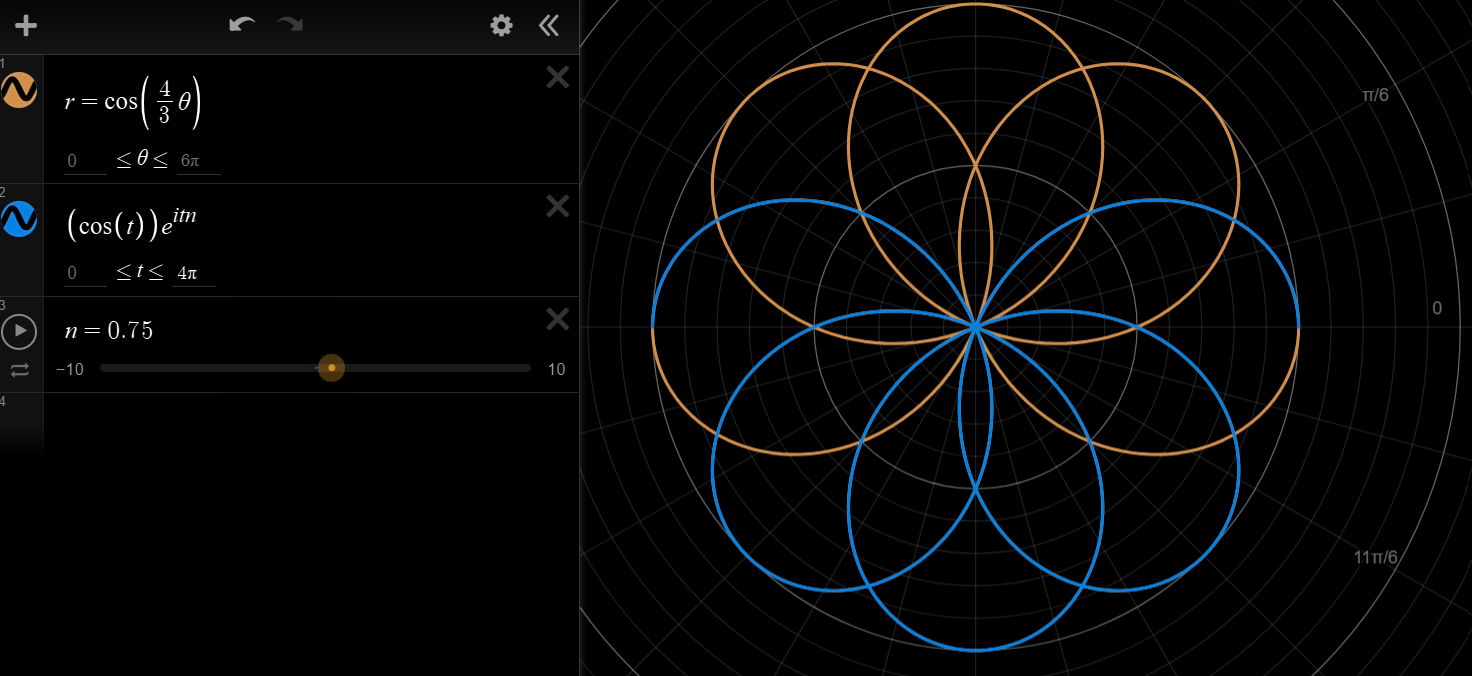Click the n slider thumb
Viewport: 1472px width, 676px height.
tap(331, 368)
